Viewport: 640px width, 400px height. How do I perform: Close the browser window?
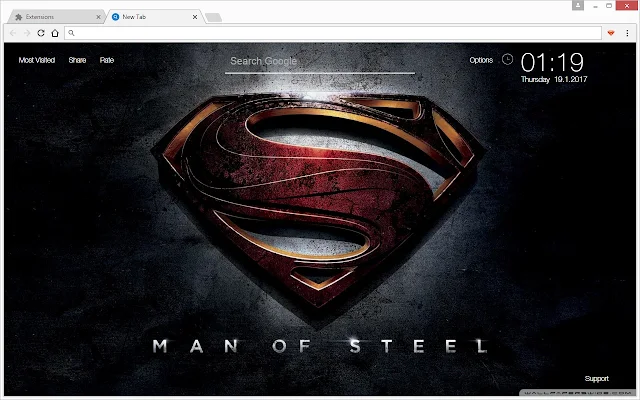pyautogui.click(x=627, y=6)
